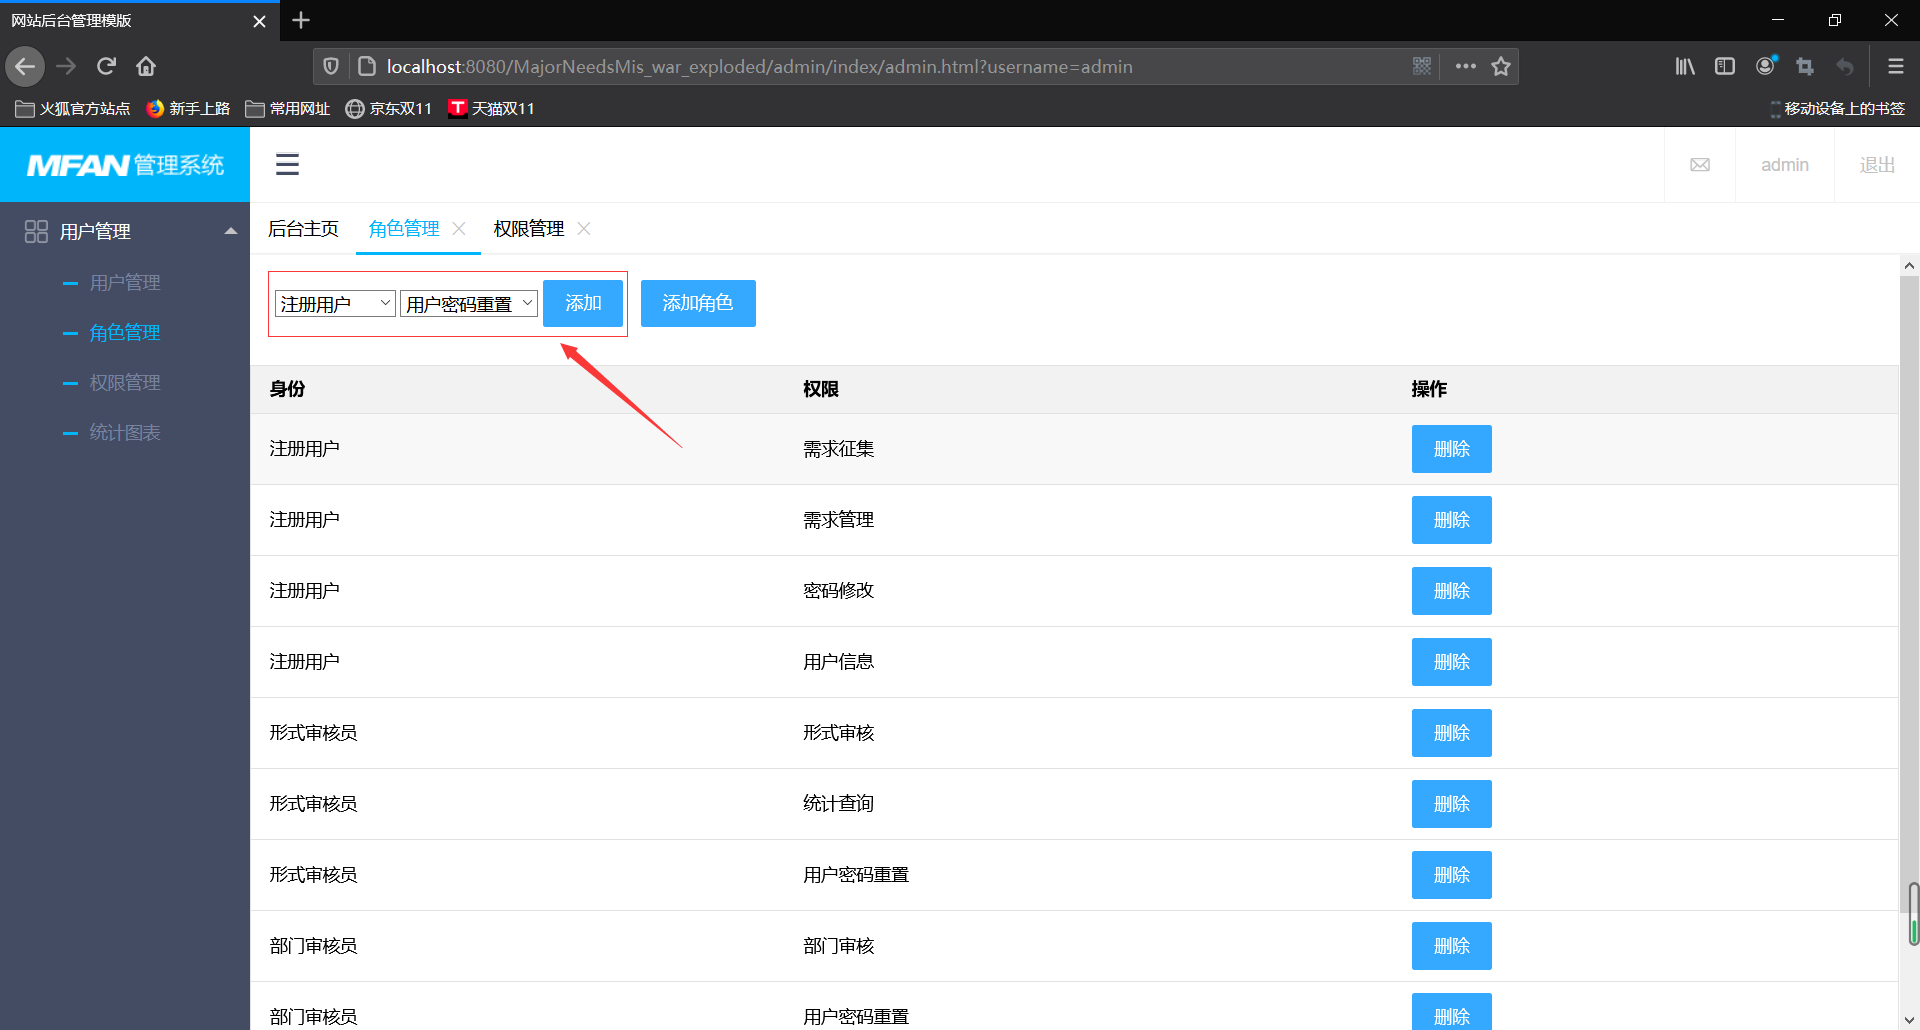Select 角色管理 in sidebar
Image resolution: width=1920 pixels, height=1030 pixels.
pyautogui.click(x=125, y=333)
